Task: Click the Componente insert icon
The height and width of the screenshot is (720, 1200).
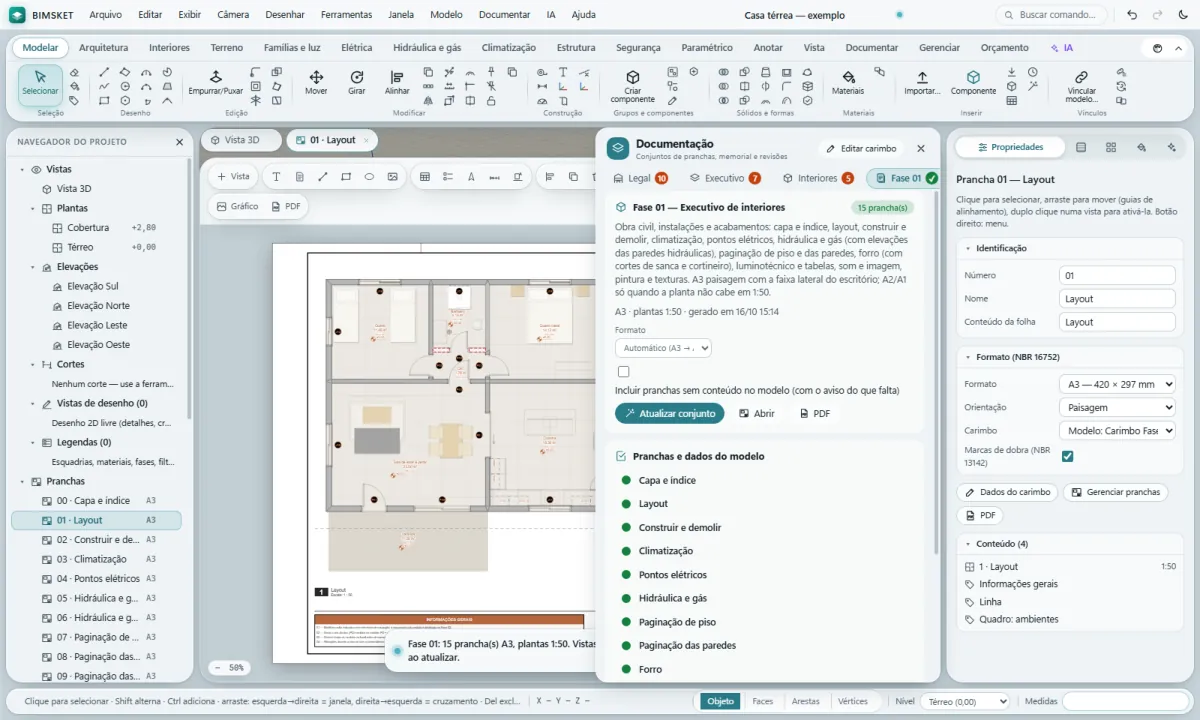Action: 973,83
